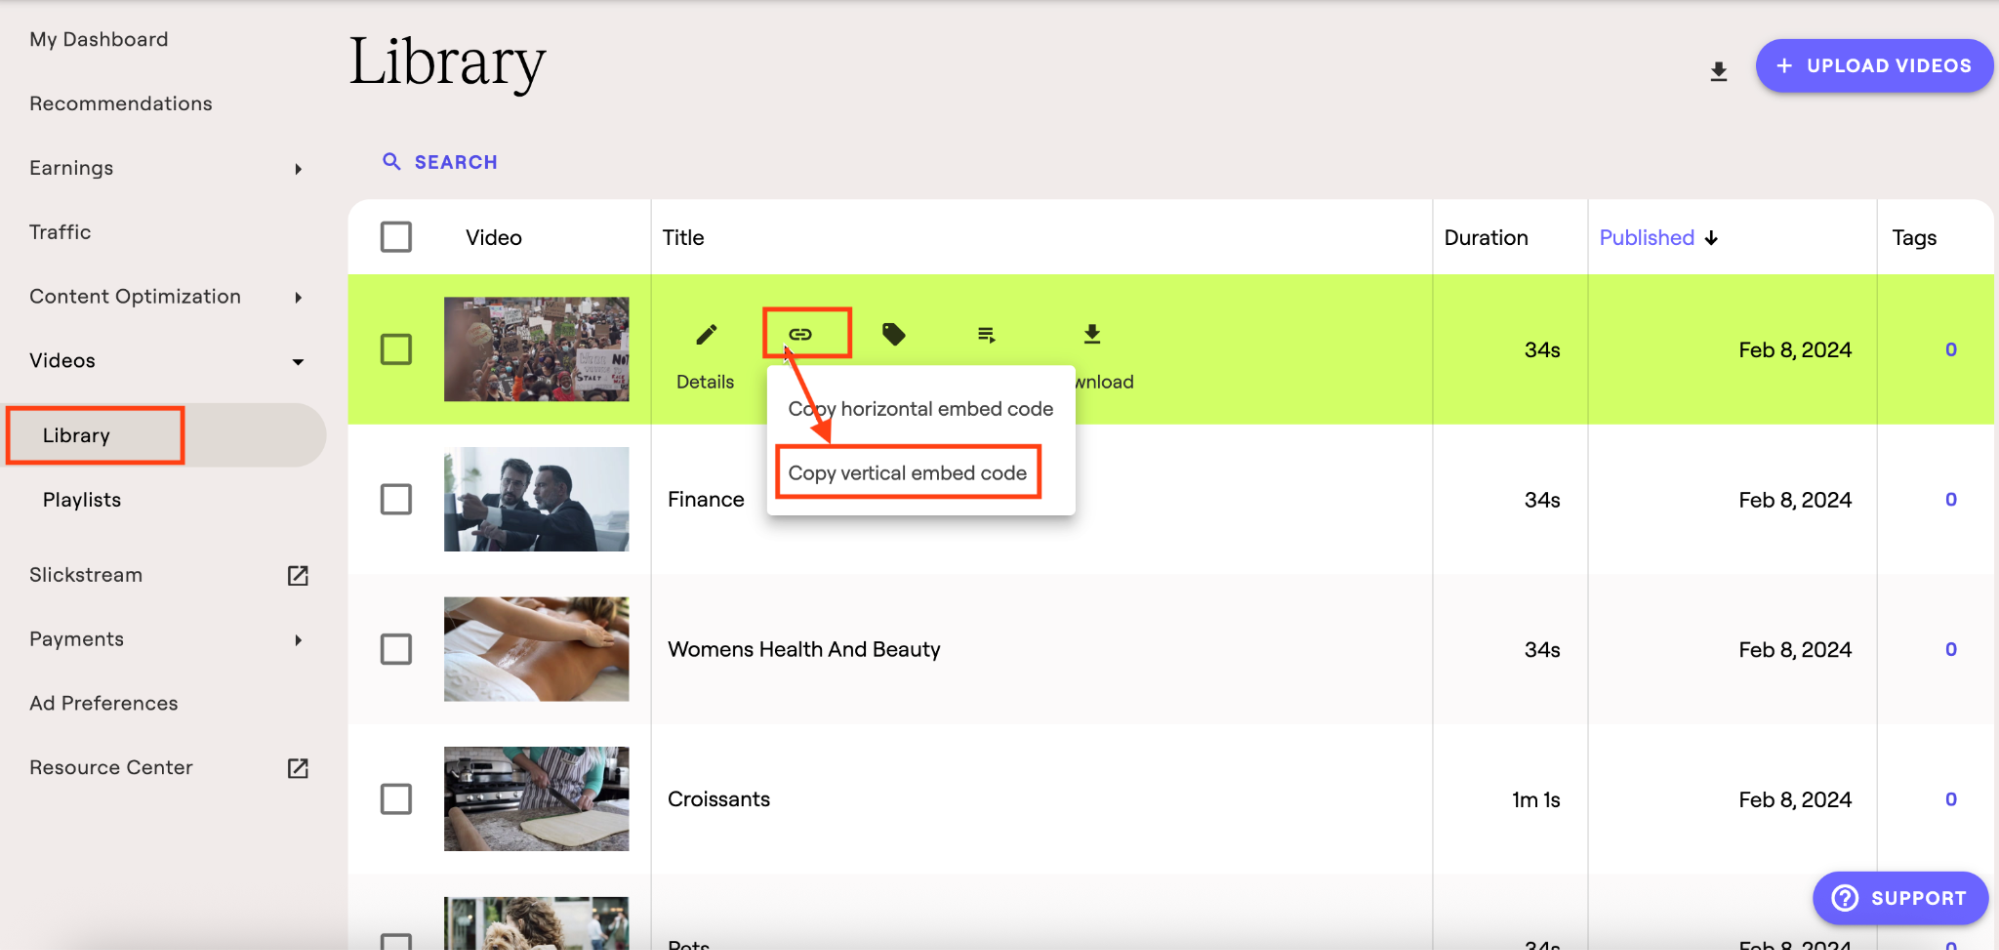Expand the Content Optimization arrow
The image size is (1999, 950).
pyautogui.click(x=298, y=297)
